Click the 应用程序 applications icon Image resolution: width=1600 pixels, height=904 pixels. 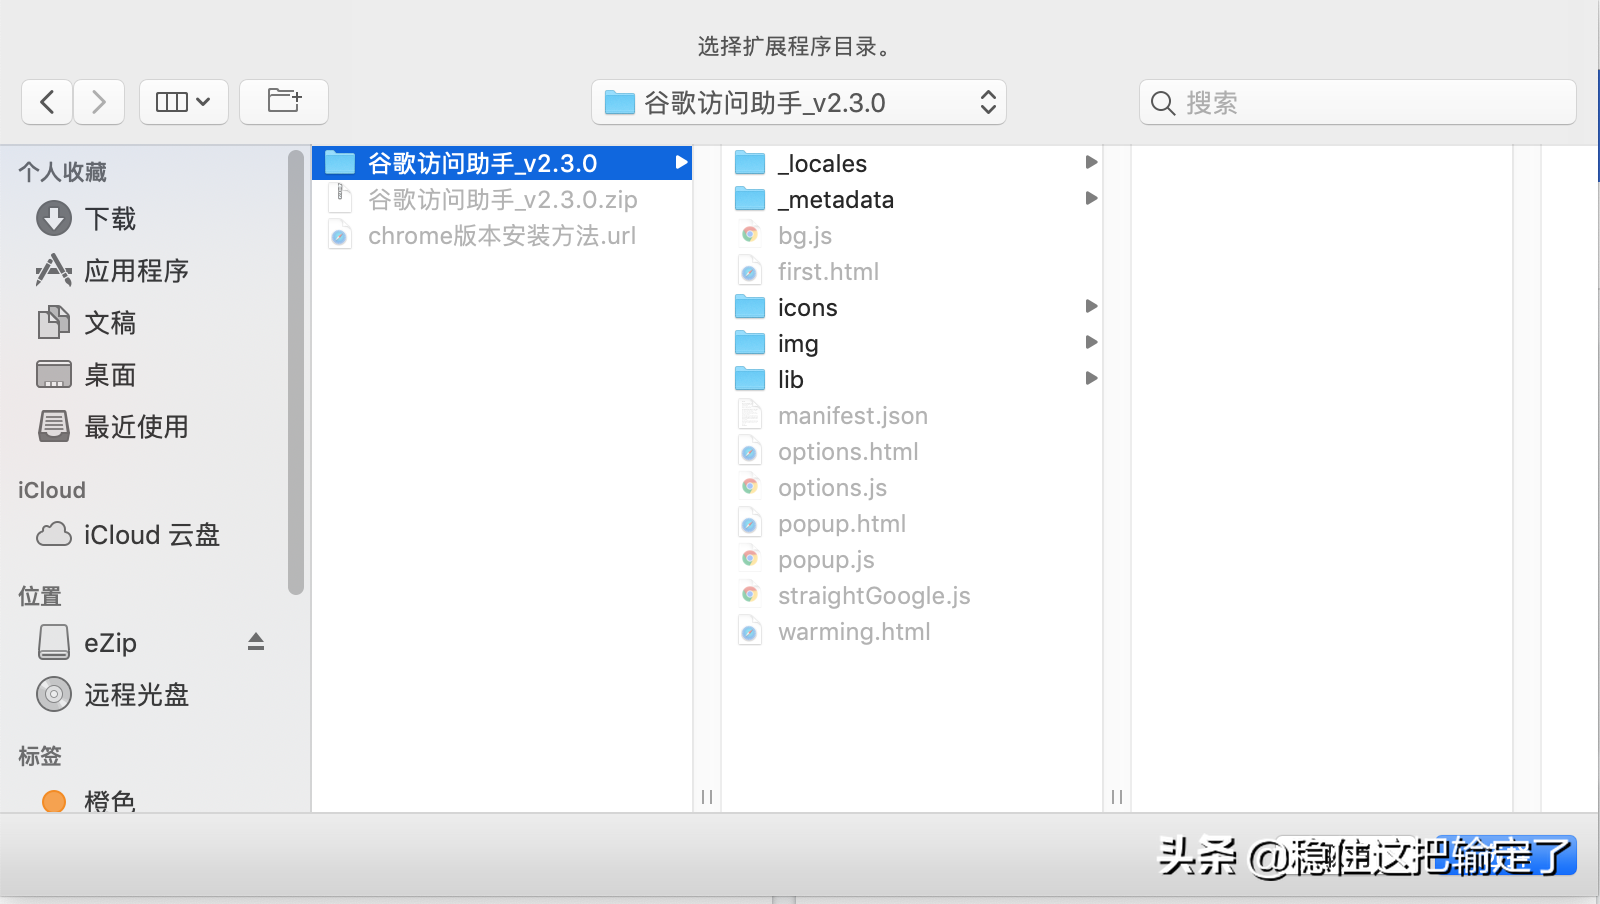tap(54, 270)
